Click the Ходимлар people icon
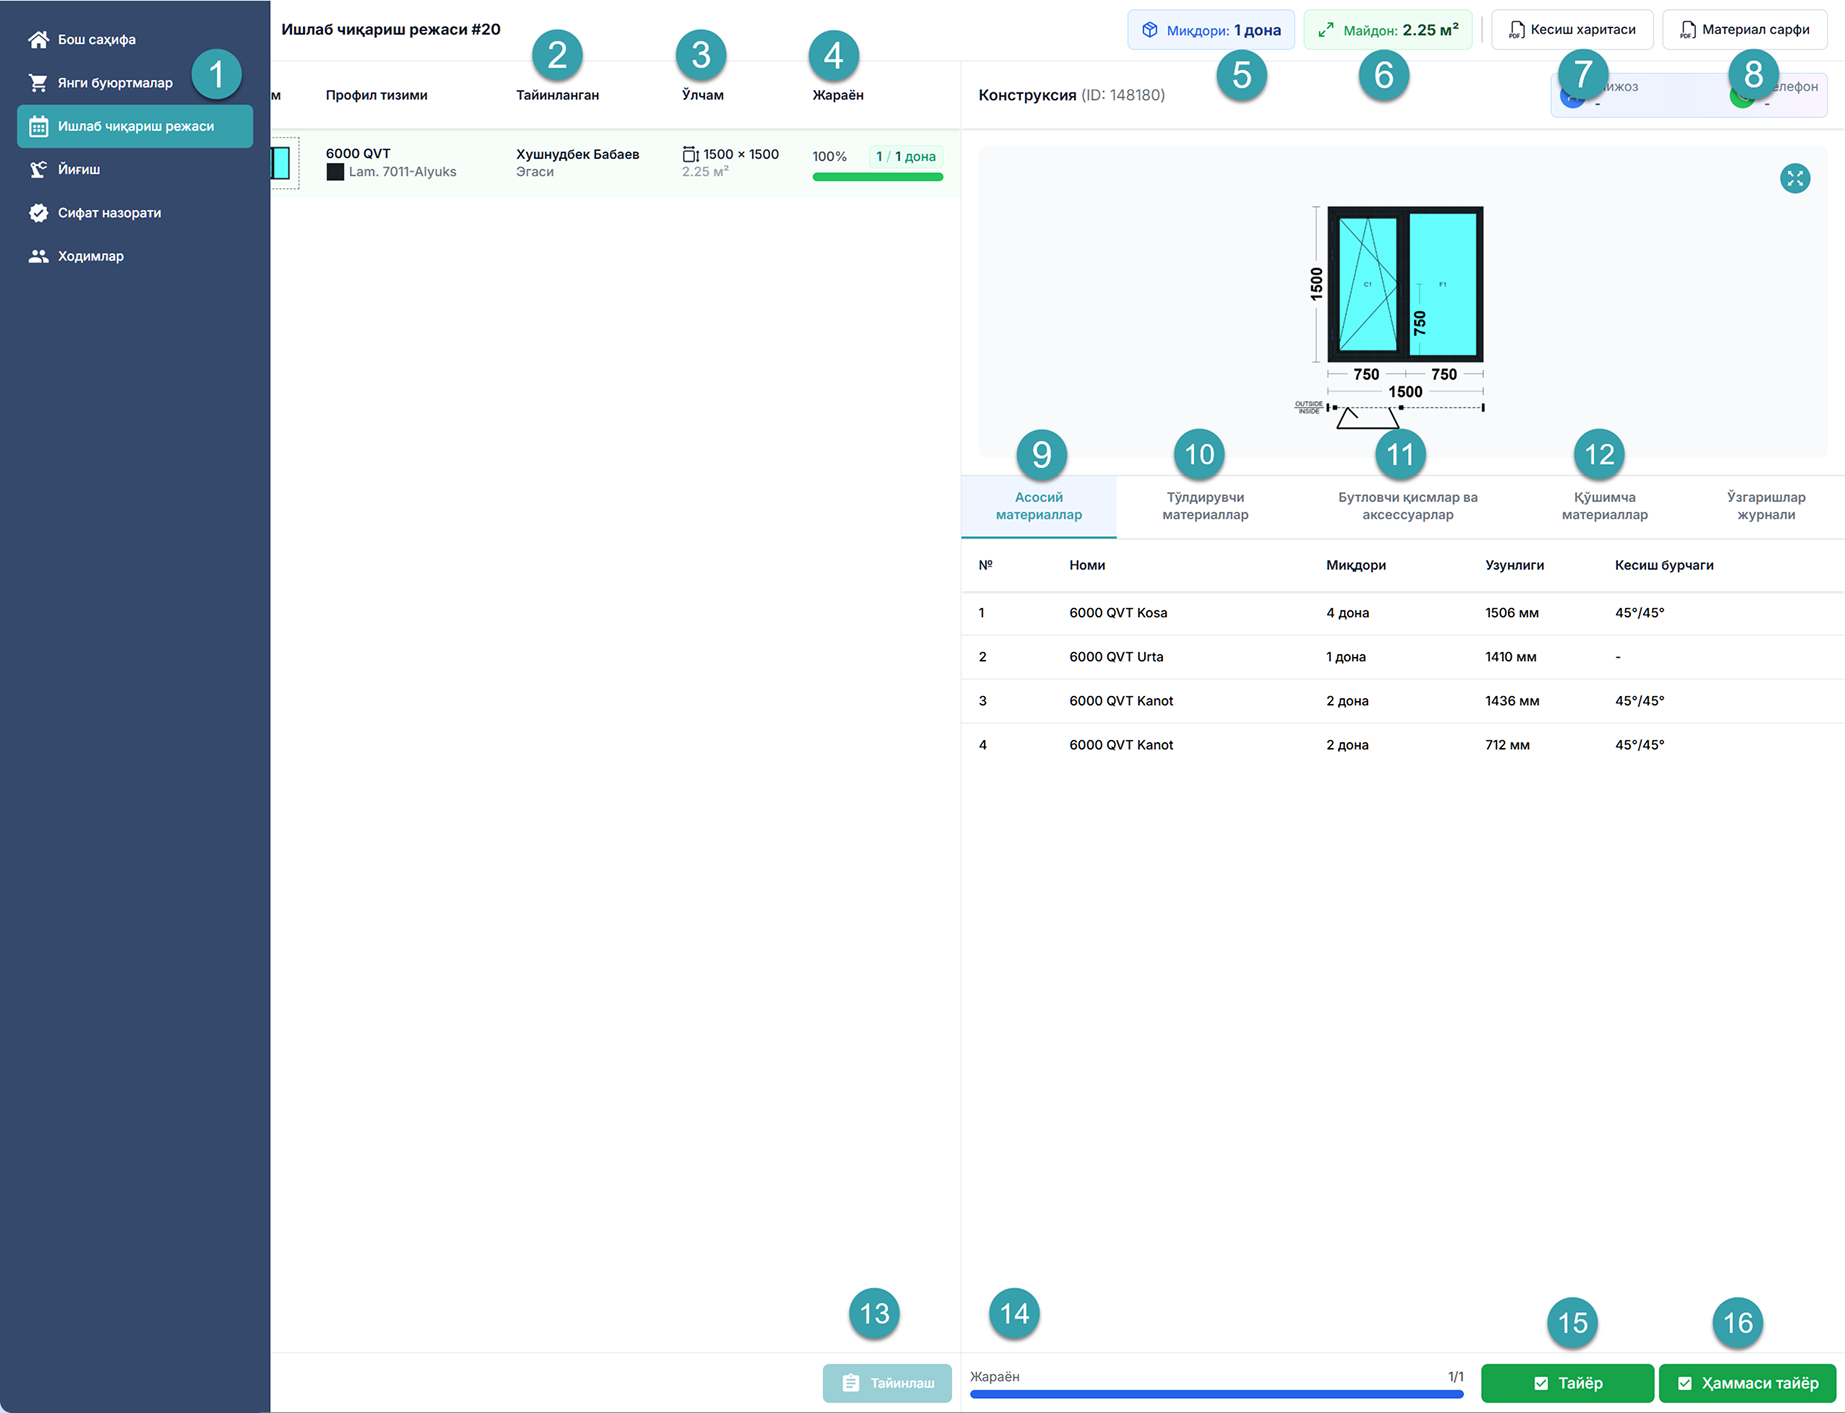Image resolution: width=1845 pixels, height=1413 pixels. 38,256
